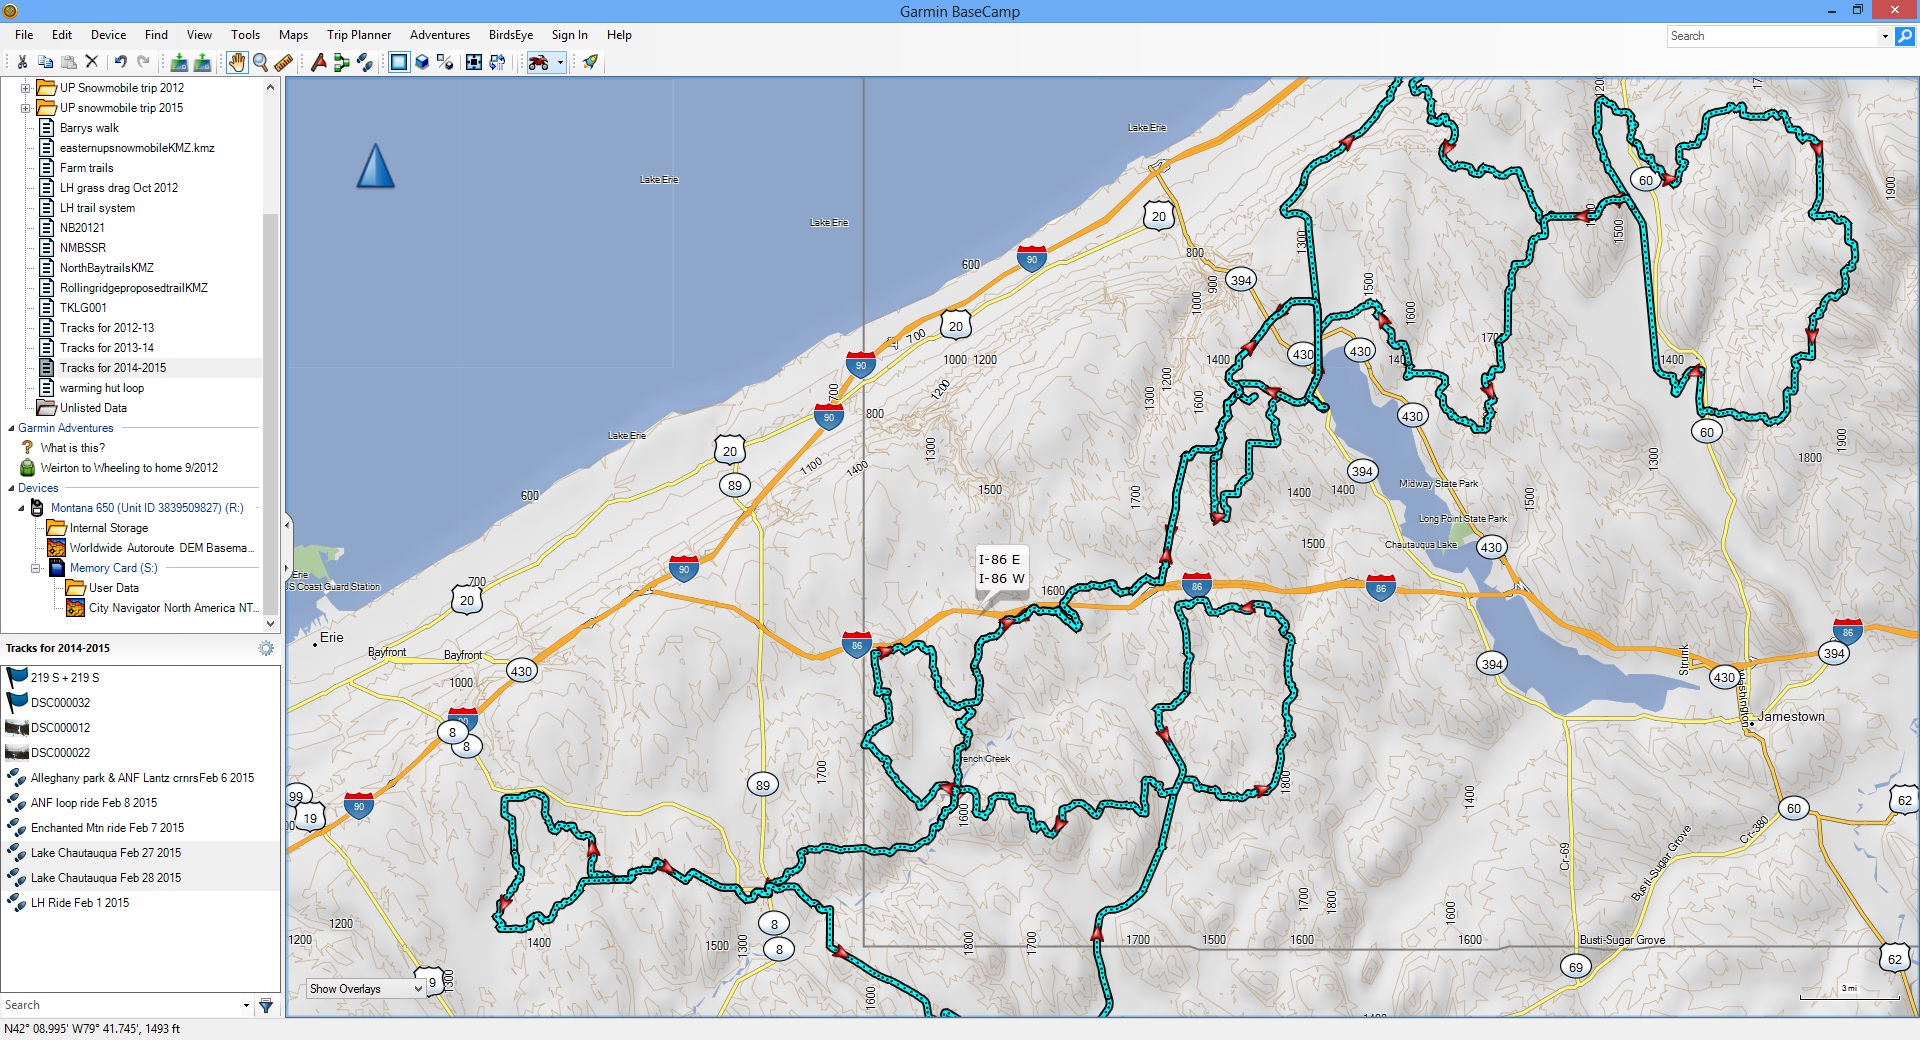Open the File menu

[x=24, y=35]
